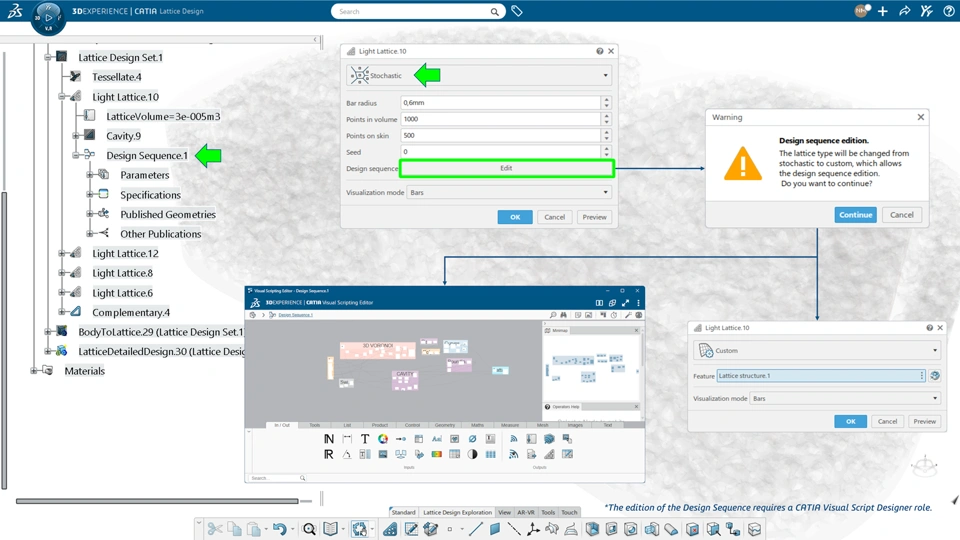Click the Lattice structure.1 Feature field
This screenshot has width=960, height=540.
point(820,375)
